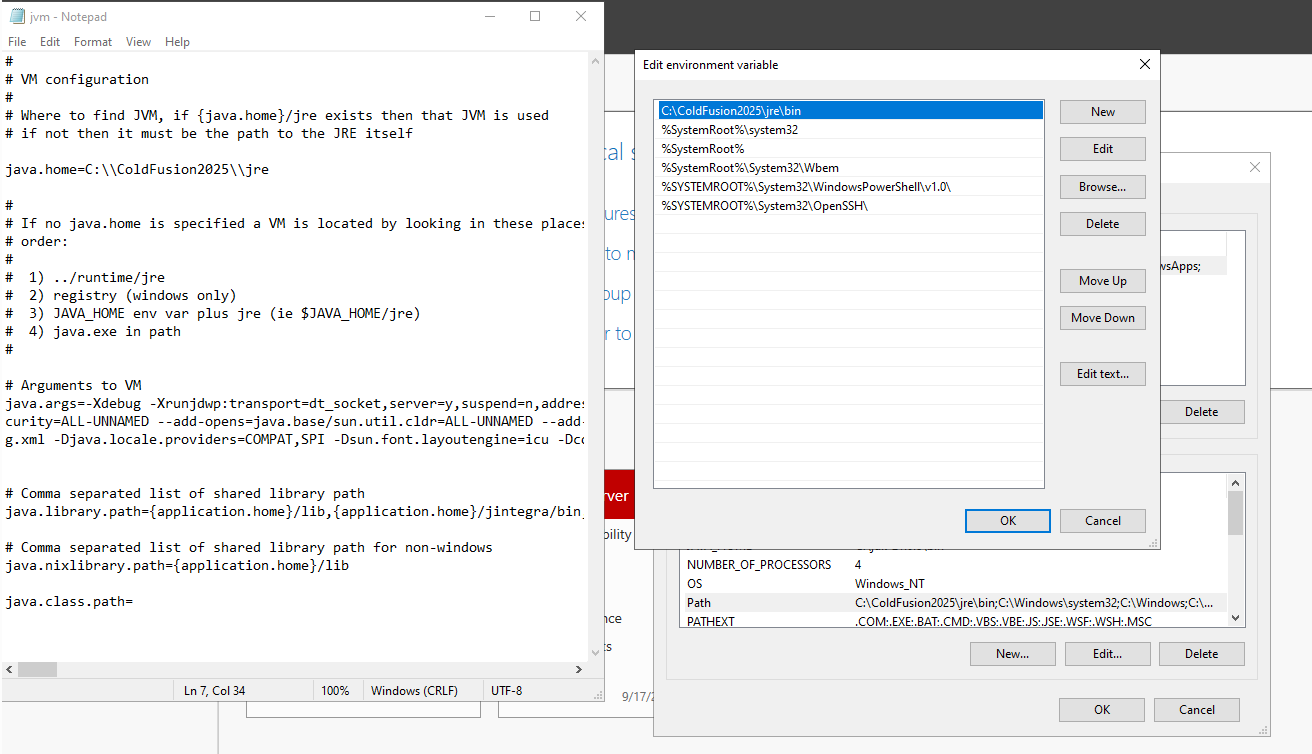This screenshot has height=754, width=1312.
Task: Close the jvm Notepad window
Action: click(581, 16)
